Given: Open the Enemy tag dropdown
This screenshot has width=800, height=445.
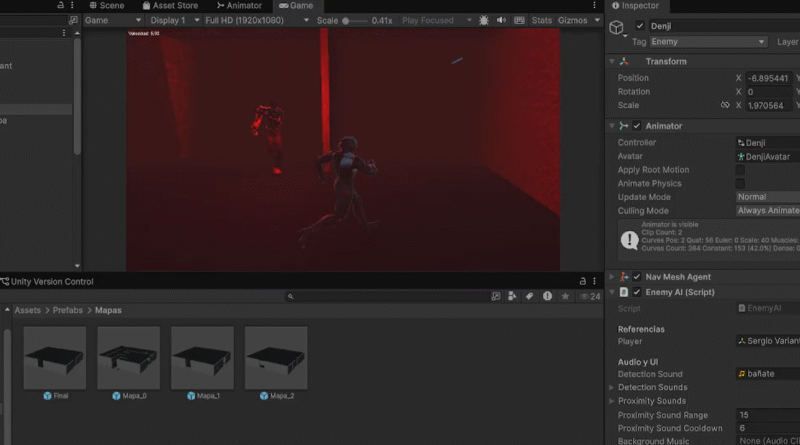Looking at the screenshot, I should 708,42.
